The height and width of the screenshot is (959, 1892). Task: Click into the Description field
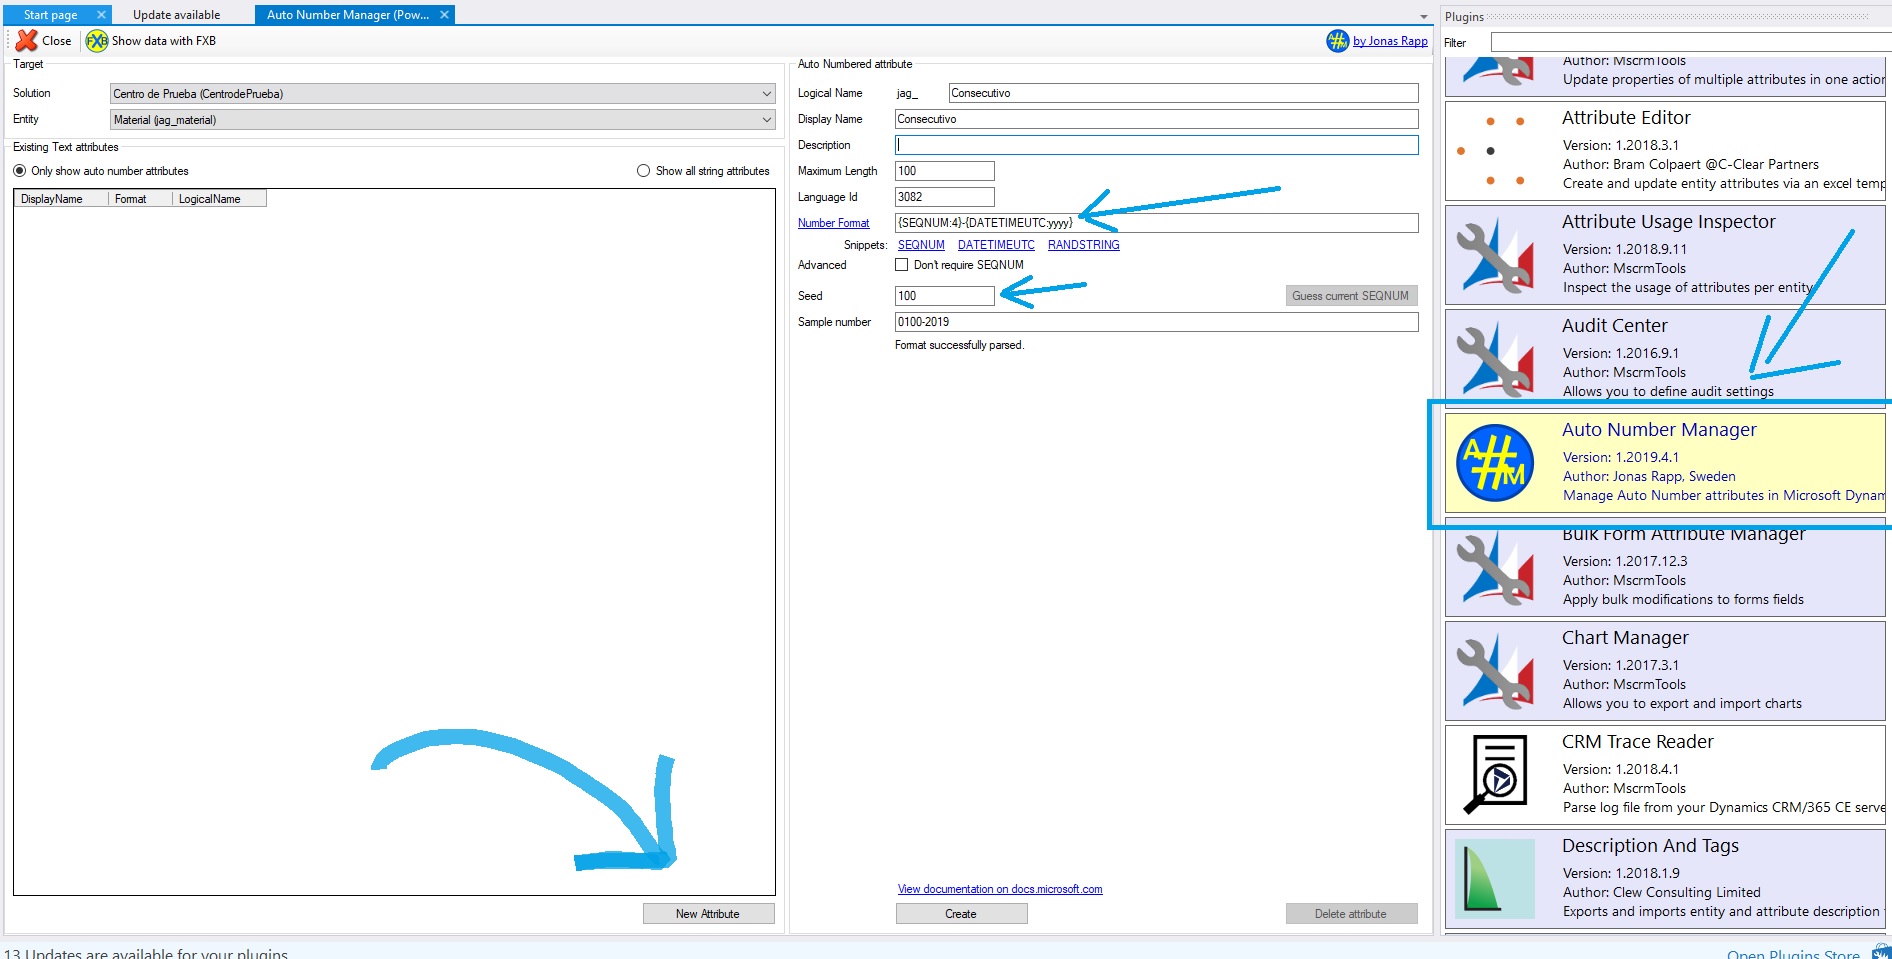point(1156,145)
